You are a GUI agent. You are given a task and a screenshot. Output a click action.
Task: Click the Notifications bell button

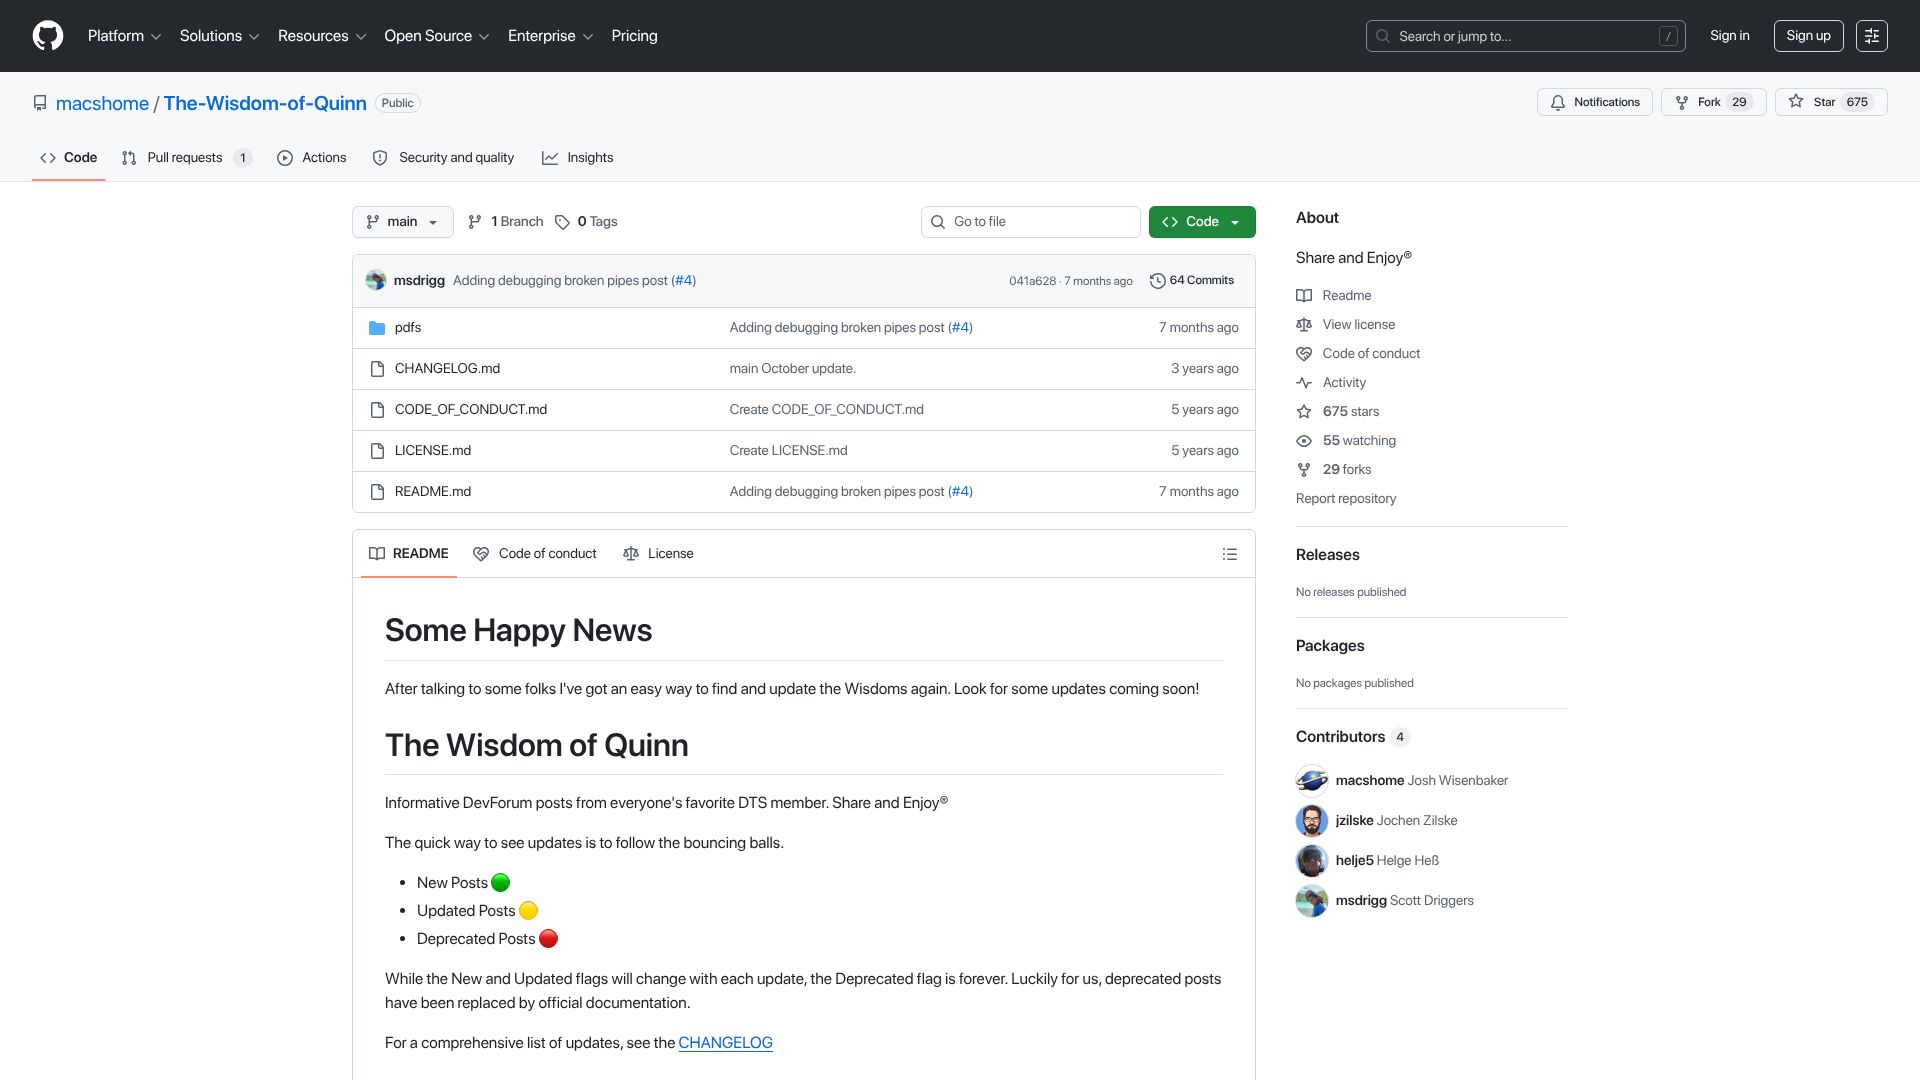point(1595,102)
